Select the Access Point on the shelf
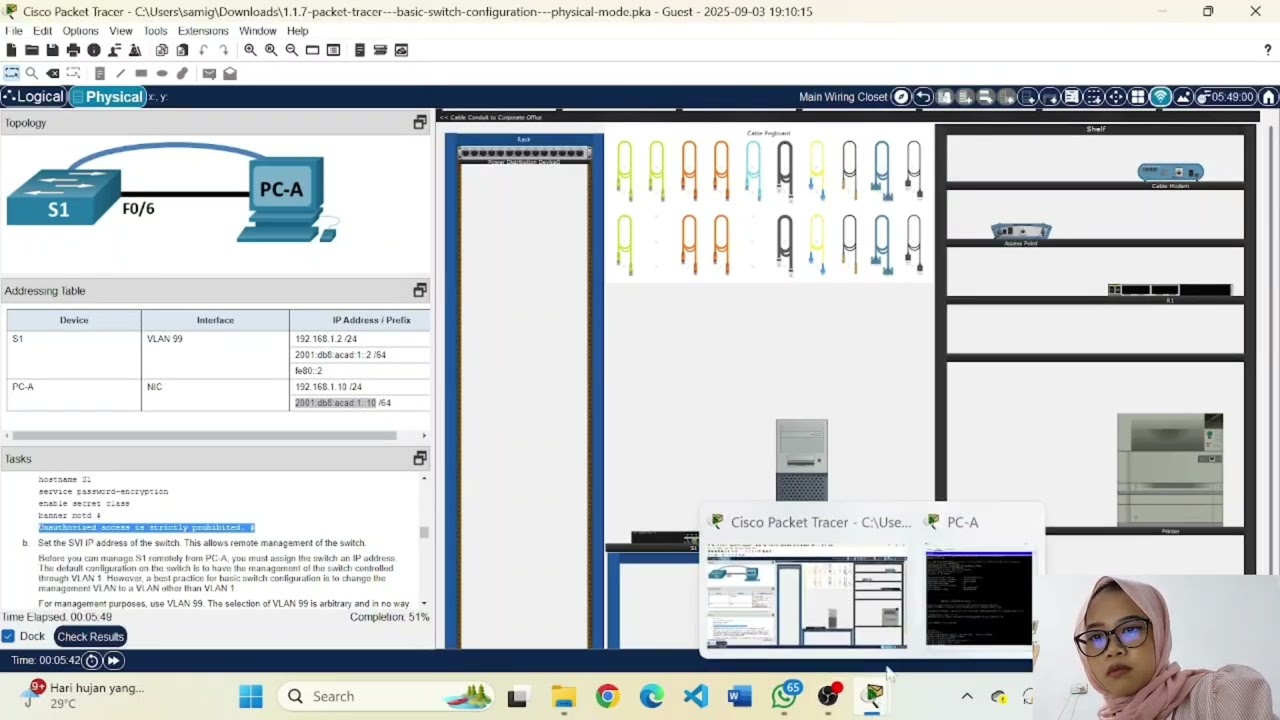The image size is (1280, 720). point(1021,233)
